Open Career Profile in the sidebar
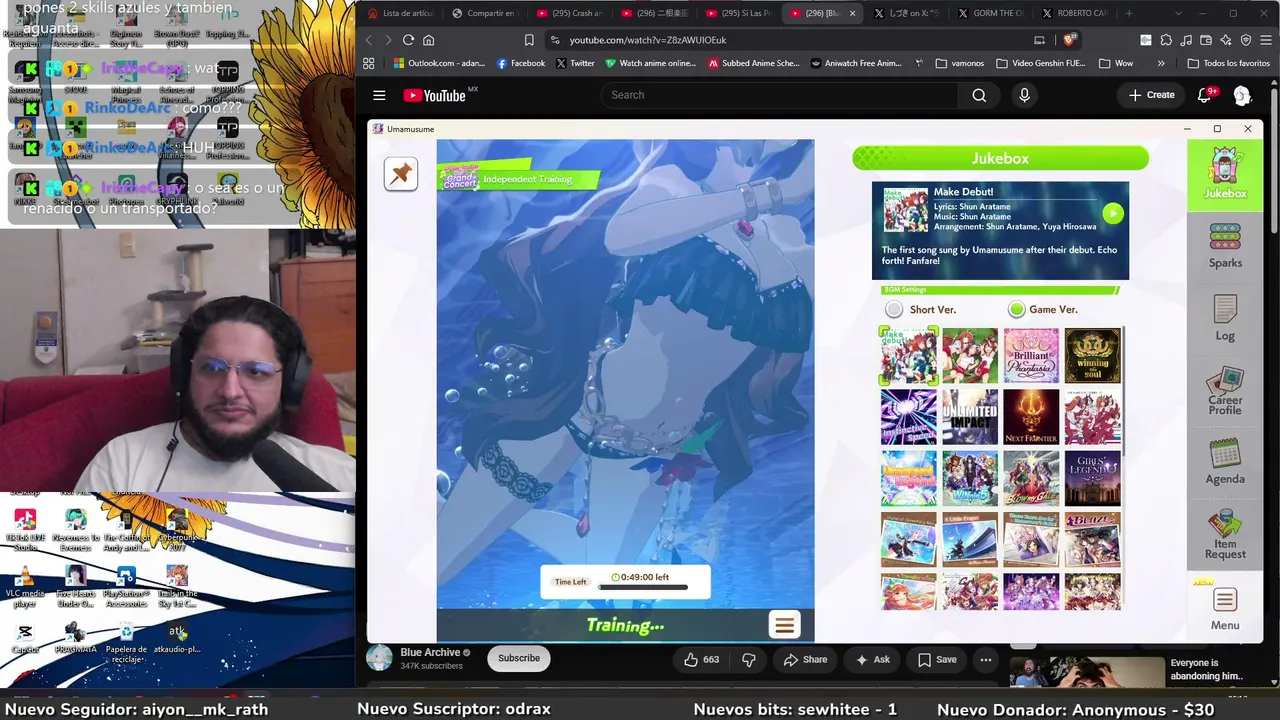This screenshot has width=1280, height=720. pos(1225,392)
